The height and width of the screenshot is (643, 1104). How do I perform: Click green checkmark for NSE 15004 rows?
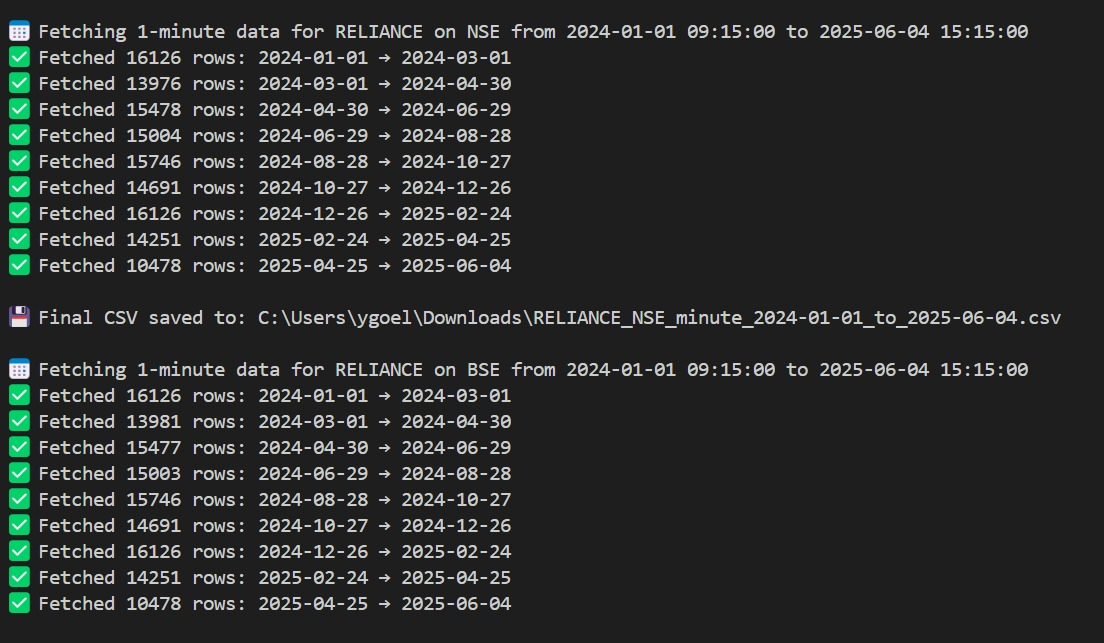click(19, 135)
